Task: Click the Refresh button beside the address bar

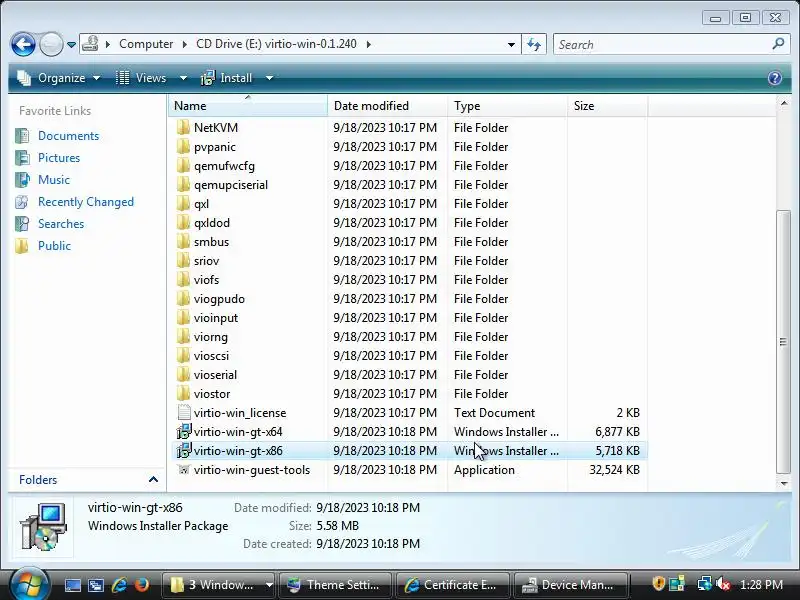Action: coord(534,44)
